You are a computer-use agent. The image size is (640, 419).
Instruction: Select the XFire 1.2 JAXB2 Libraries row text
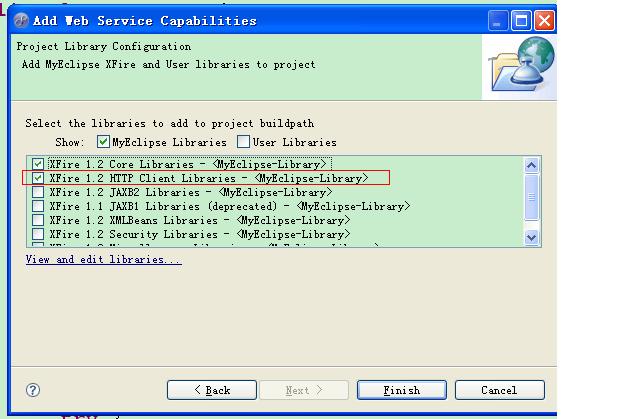tap(191, 192)
